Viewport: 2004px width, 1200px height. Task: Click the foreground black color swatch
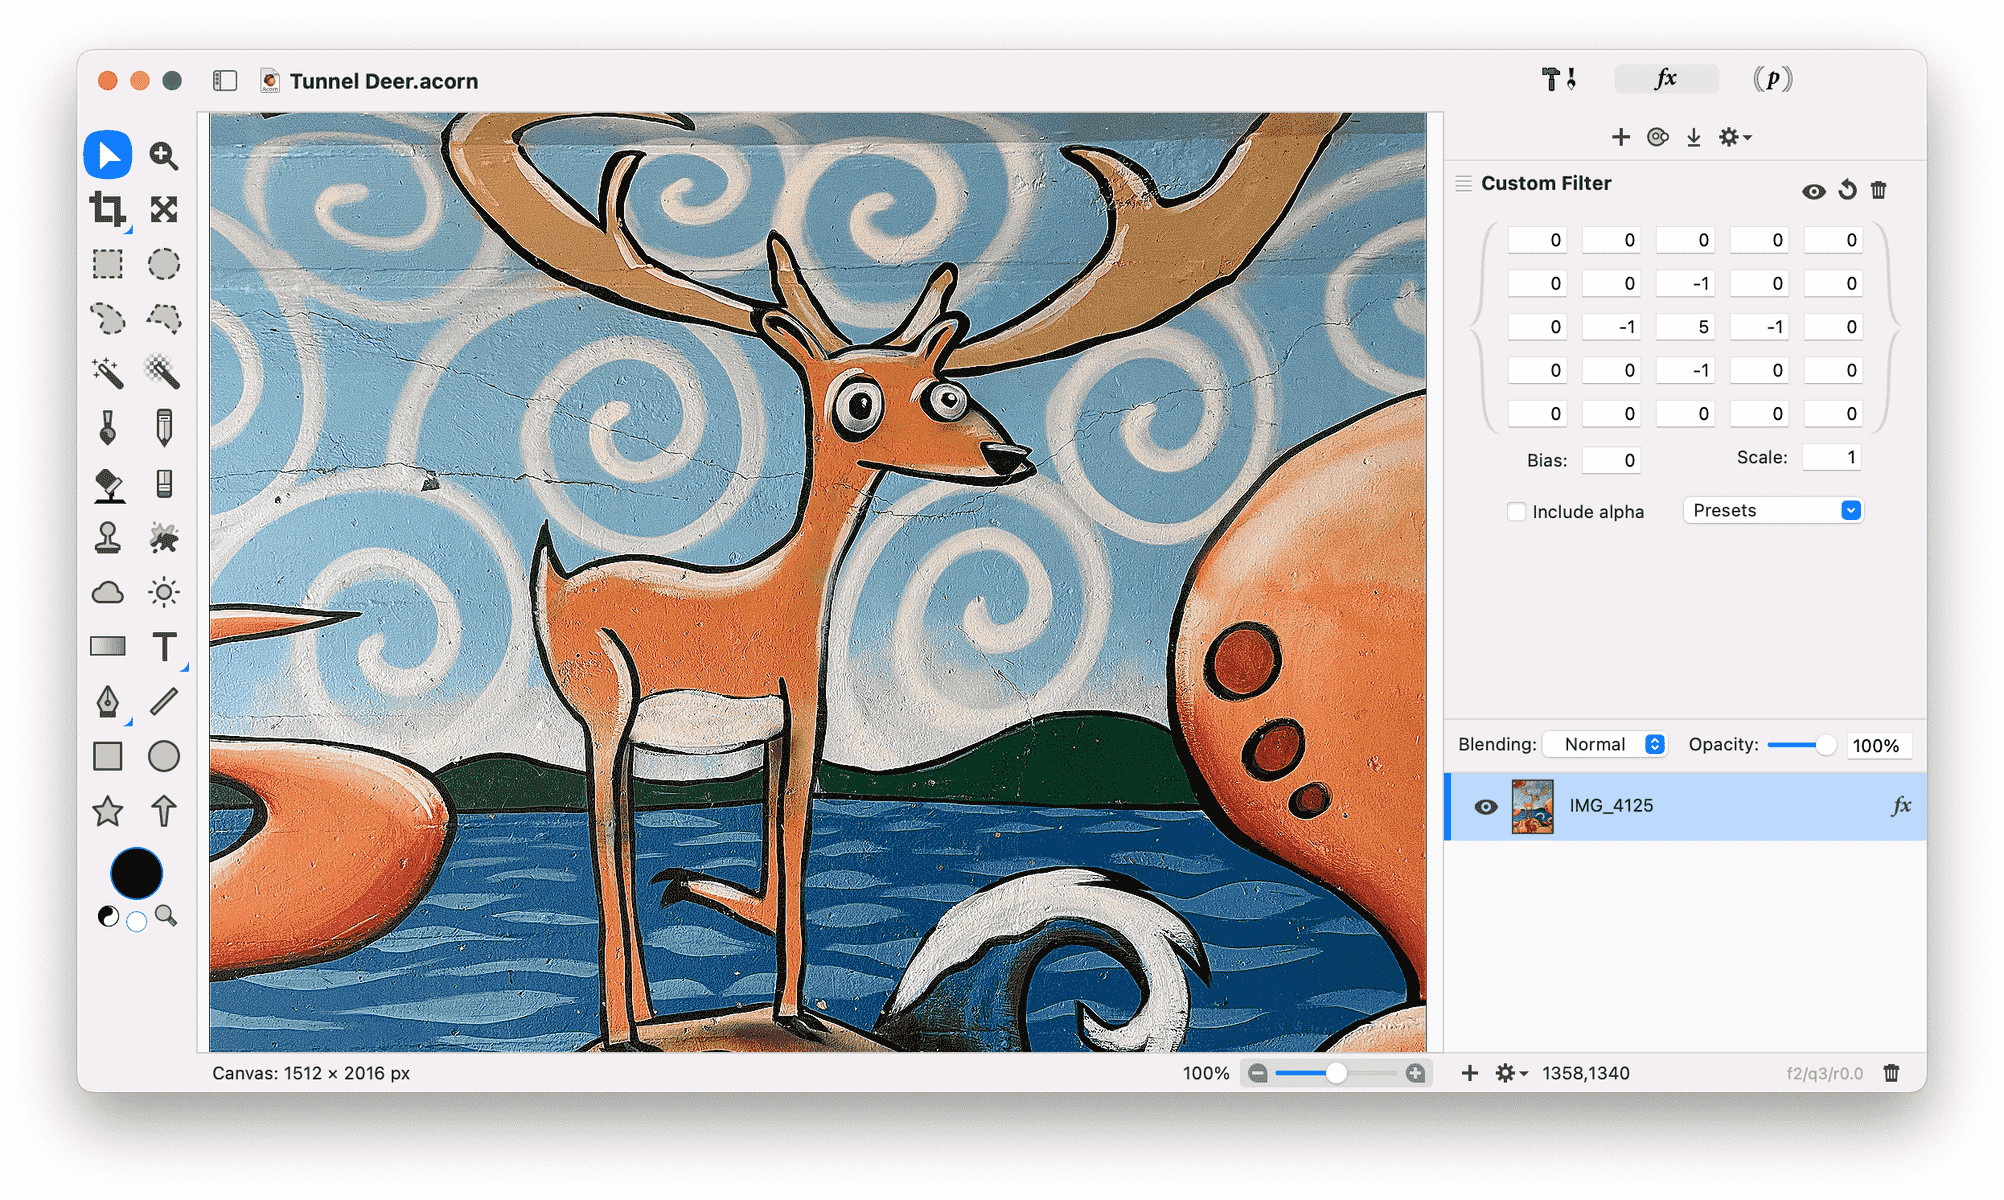pos(136,874)
